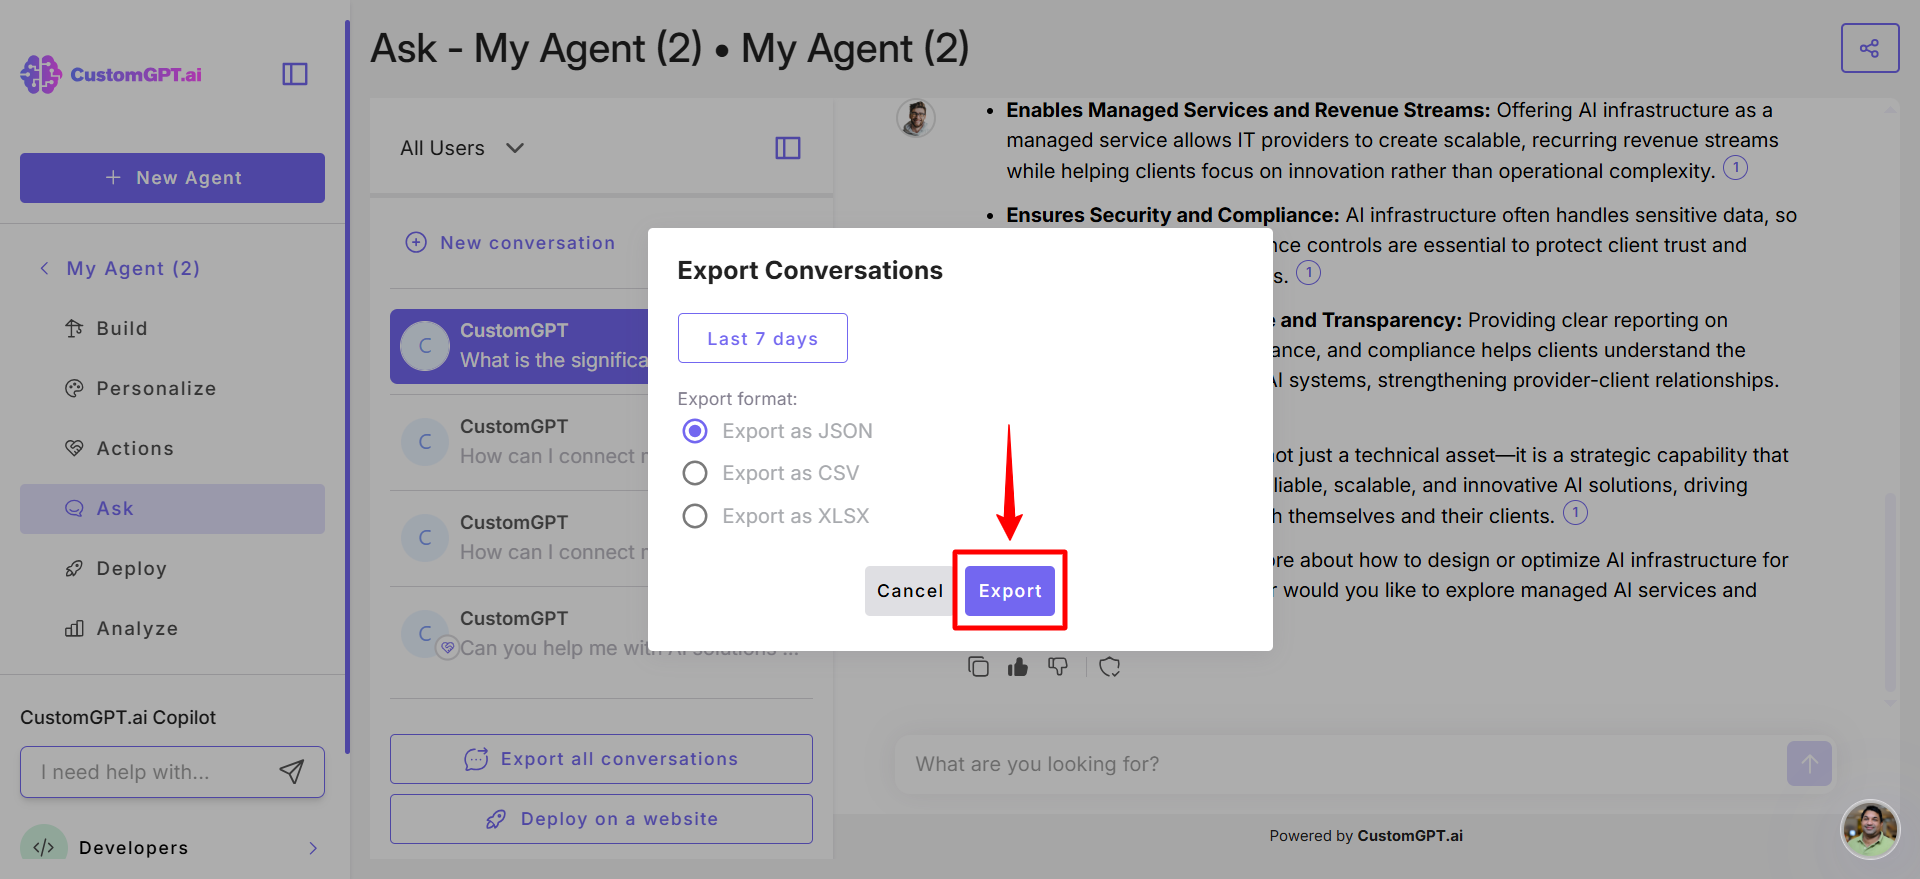The image size is (1920, 879).
Task: Click Export all conversations button
Action: [601, 759]
